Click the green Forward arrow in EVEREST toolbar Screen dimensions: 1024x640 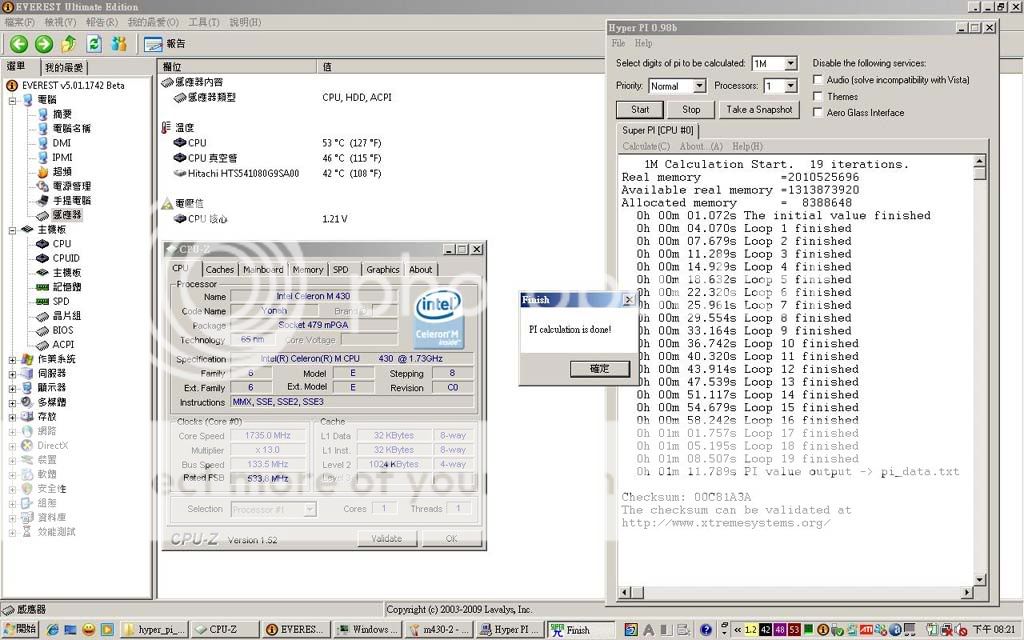point(44,44)
